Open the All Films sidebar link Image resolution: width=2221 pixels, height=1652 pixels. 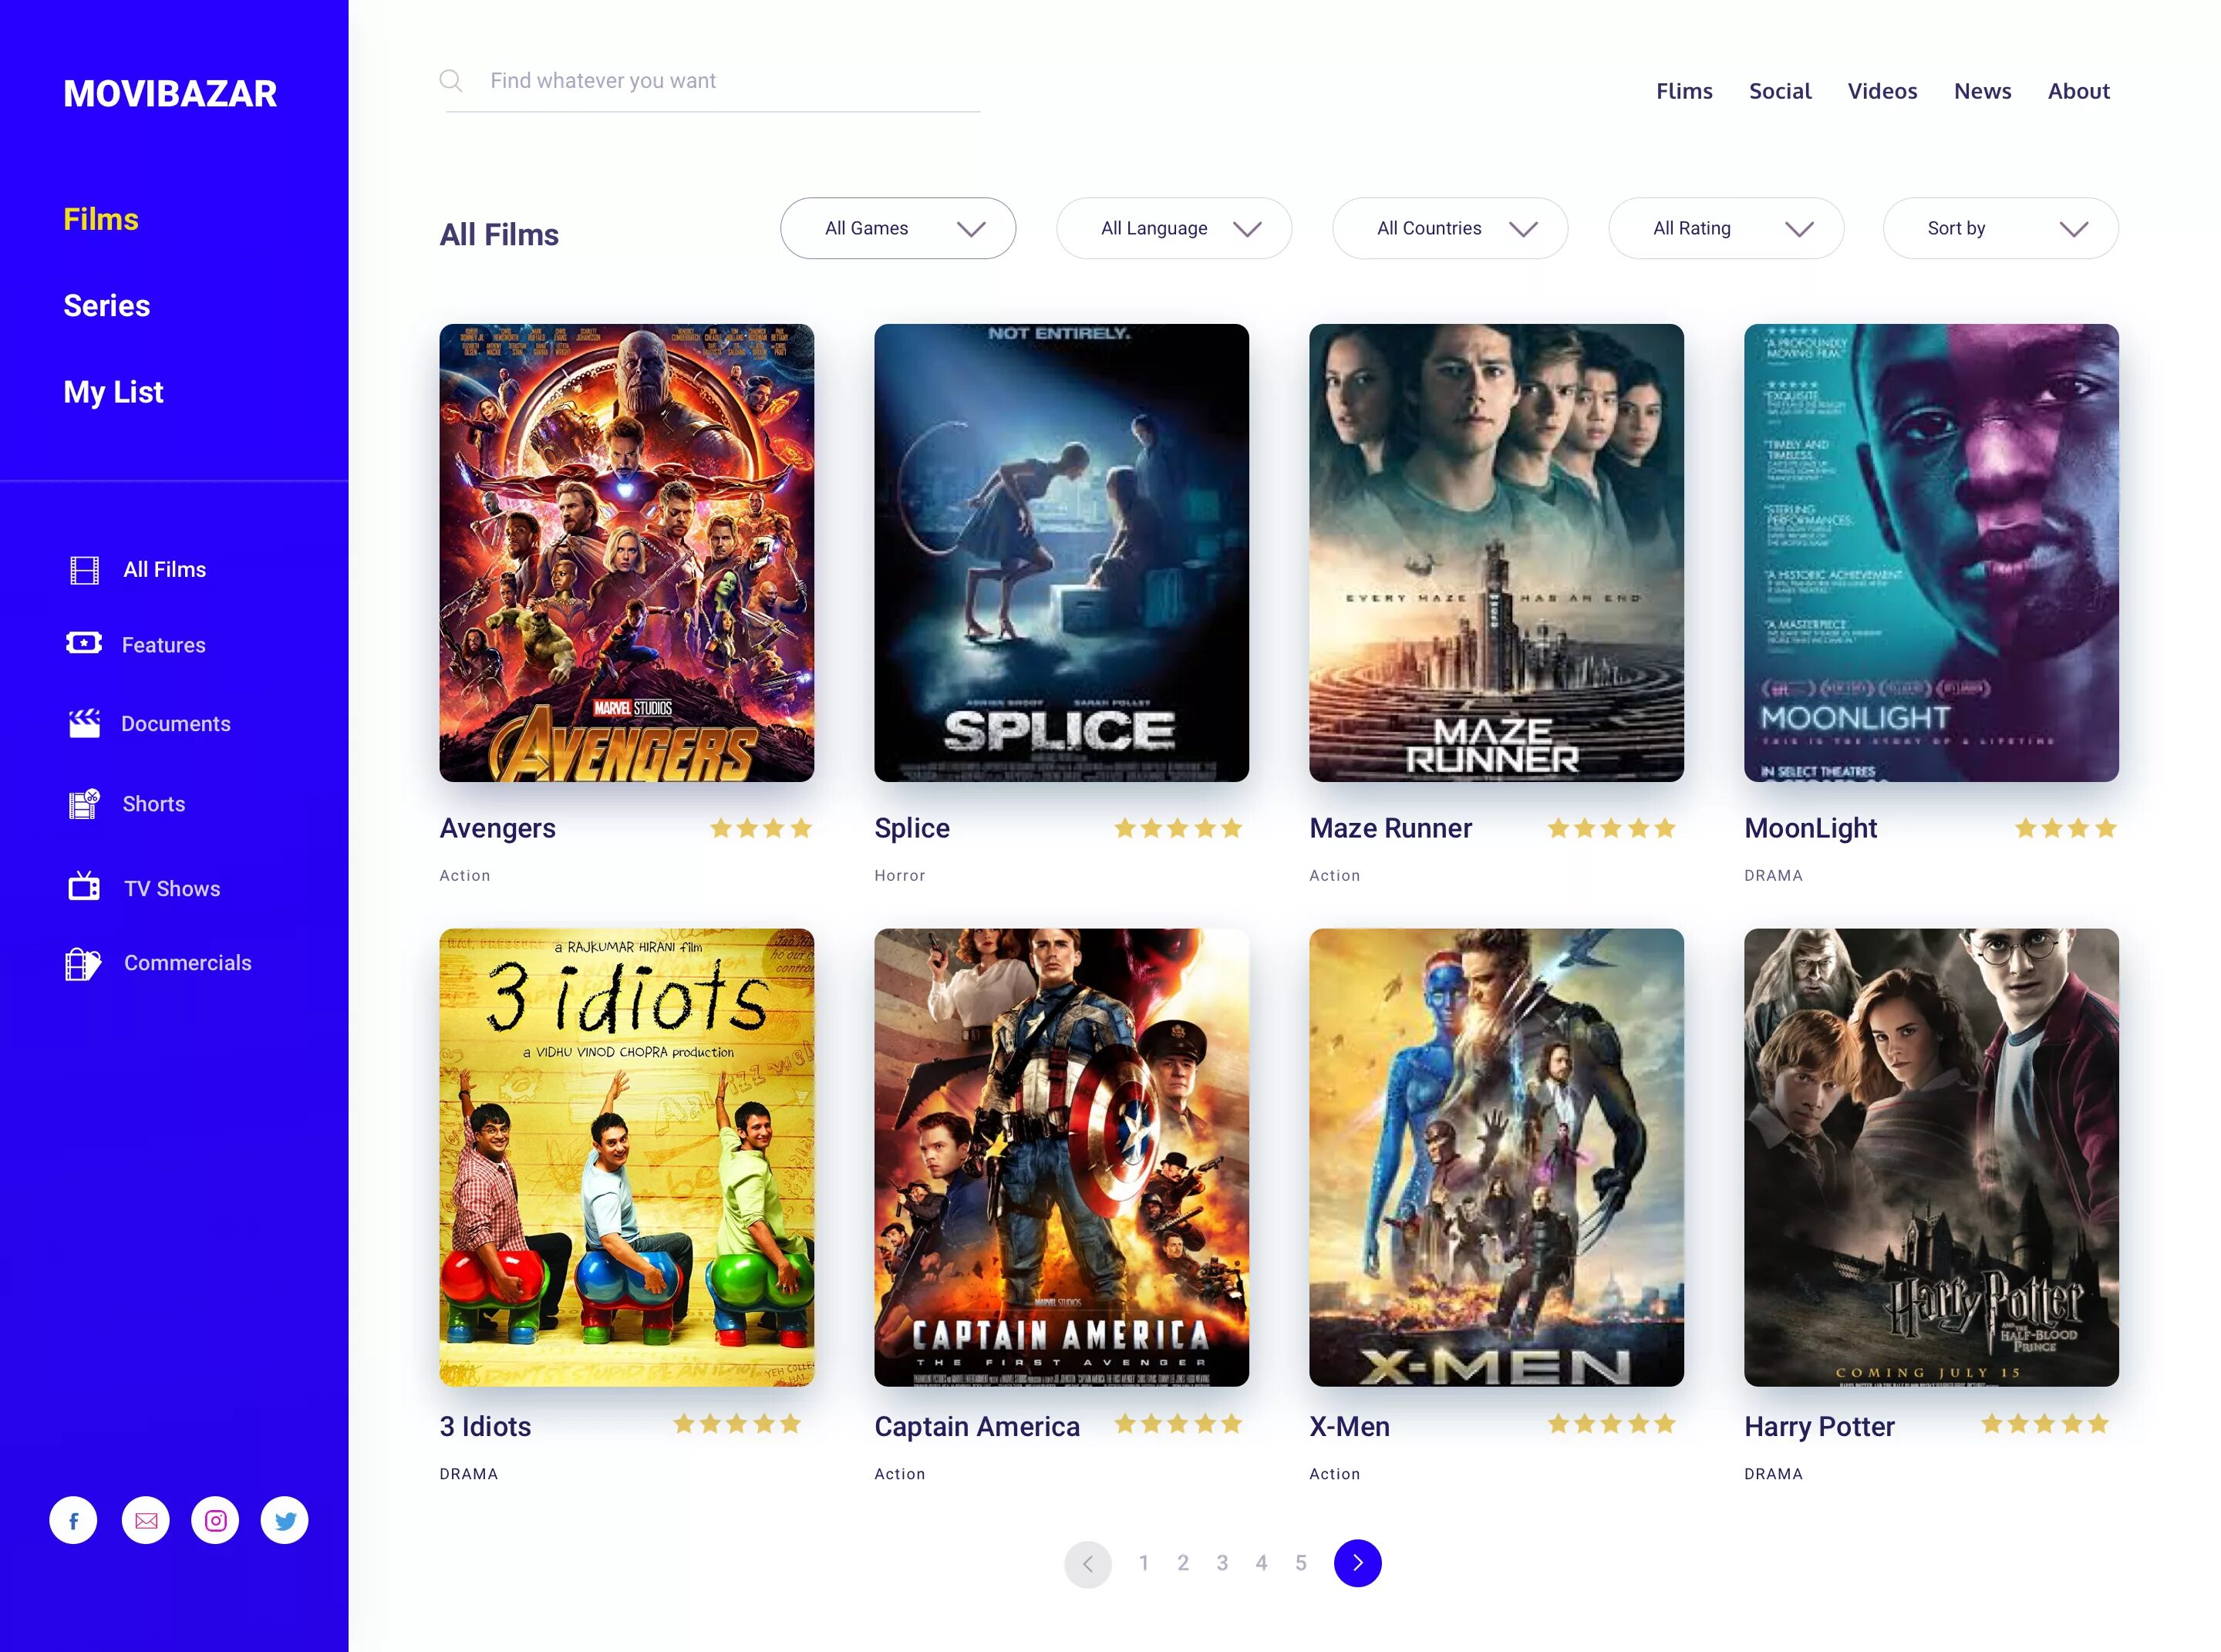click(165, 569)
